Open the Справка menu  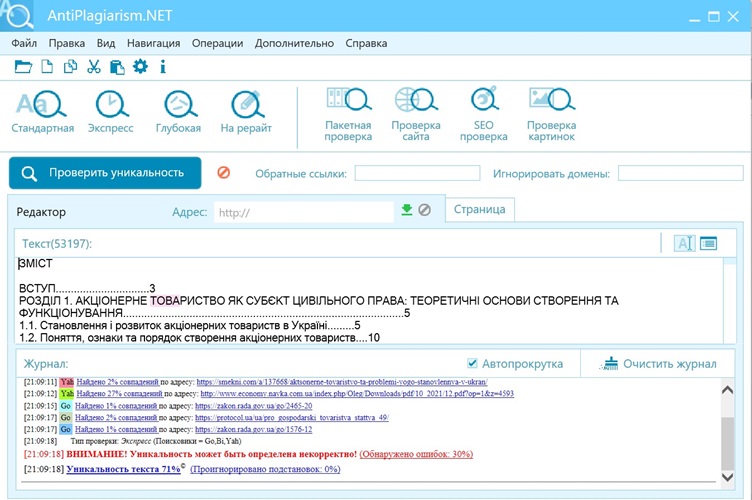[x=366, y=43]
